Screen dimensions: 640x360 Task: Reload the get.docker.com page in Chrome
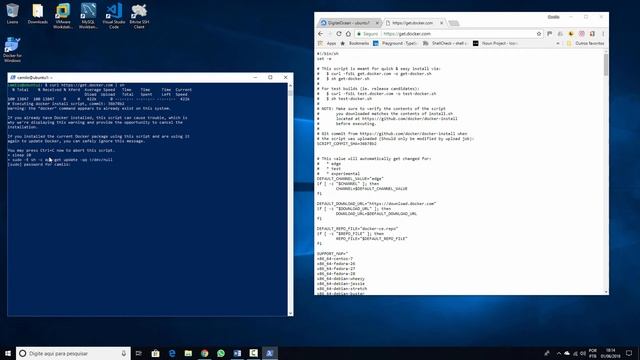click(339, 33)
